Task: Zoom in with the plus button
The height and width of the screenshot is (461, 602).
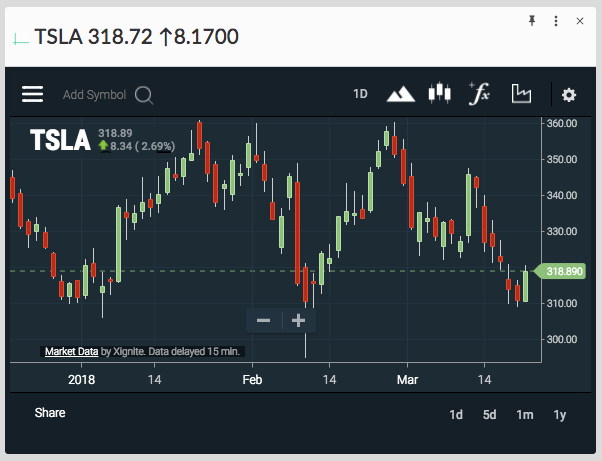Action: (x=298, y=321)
